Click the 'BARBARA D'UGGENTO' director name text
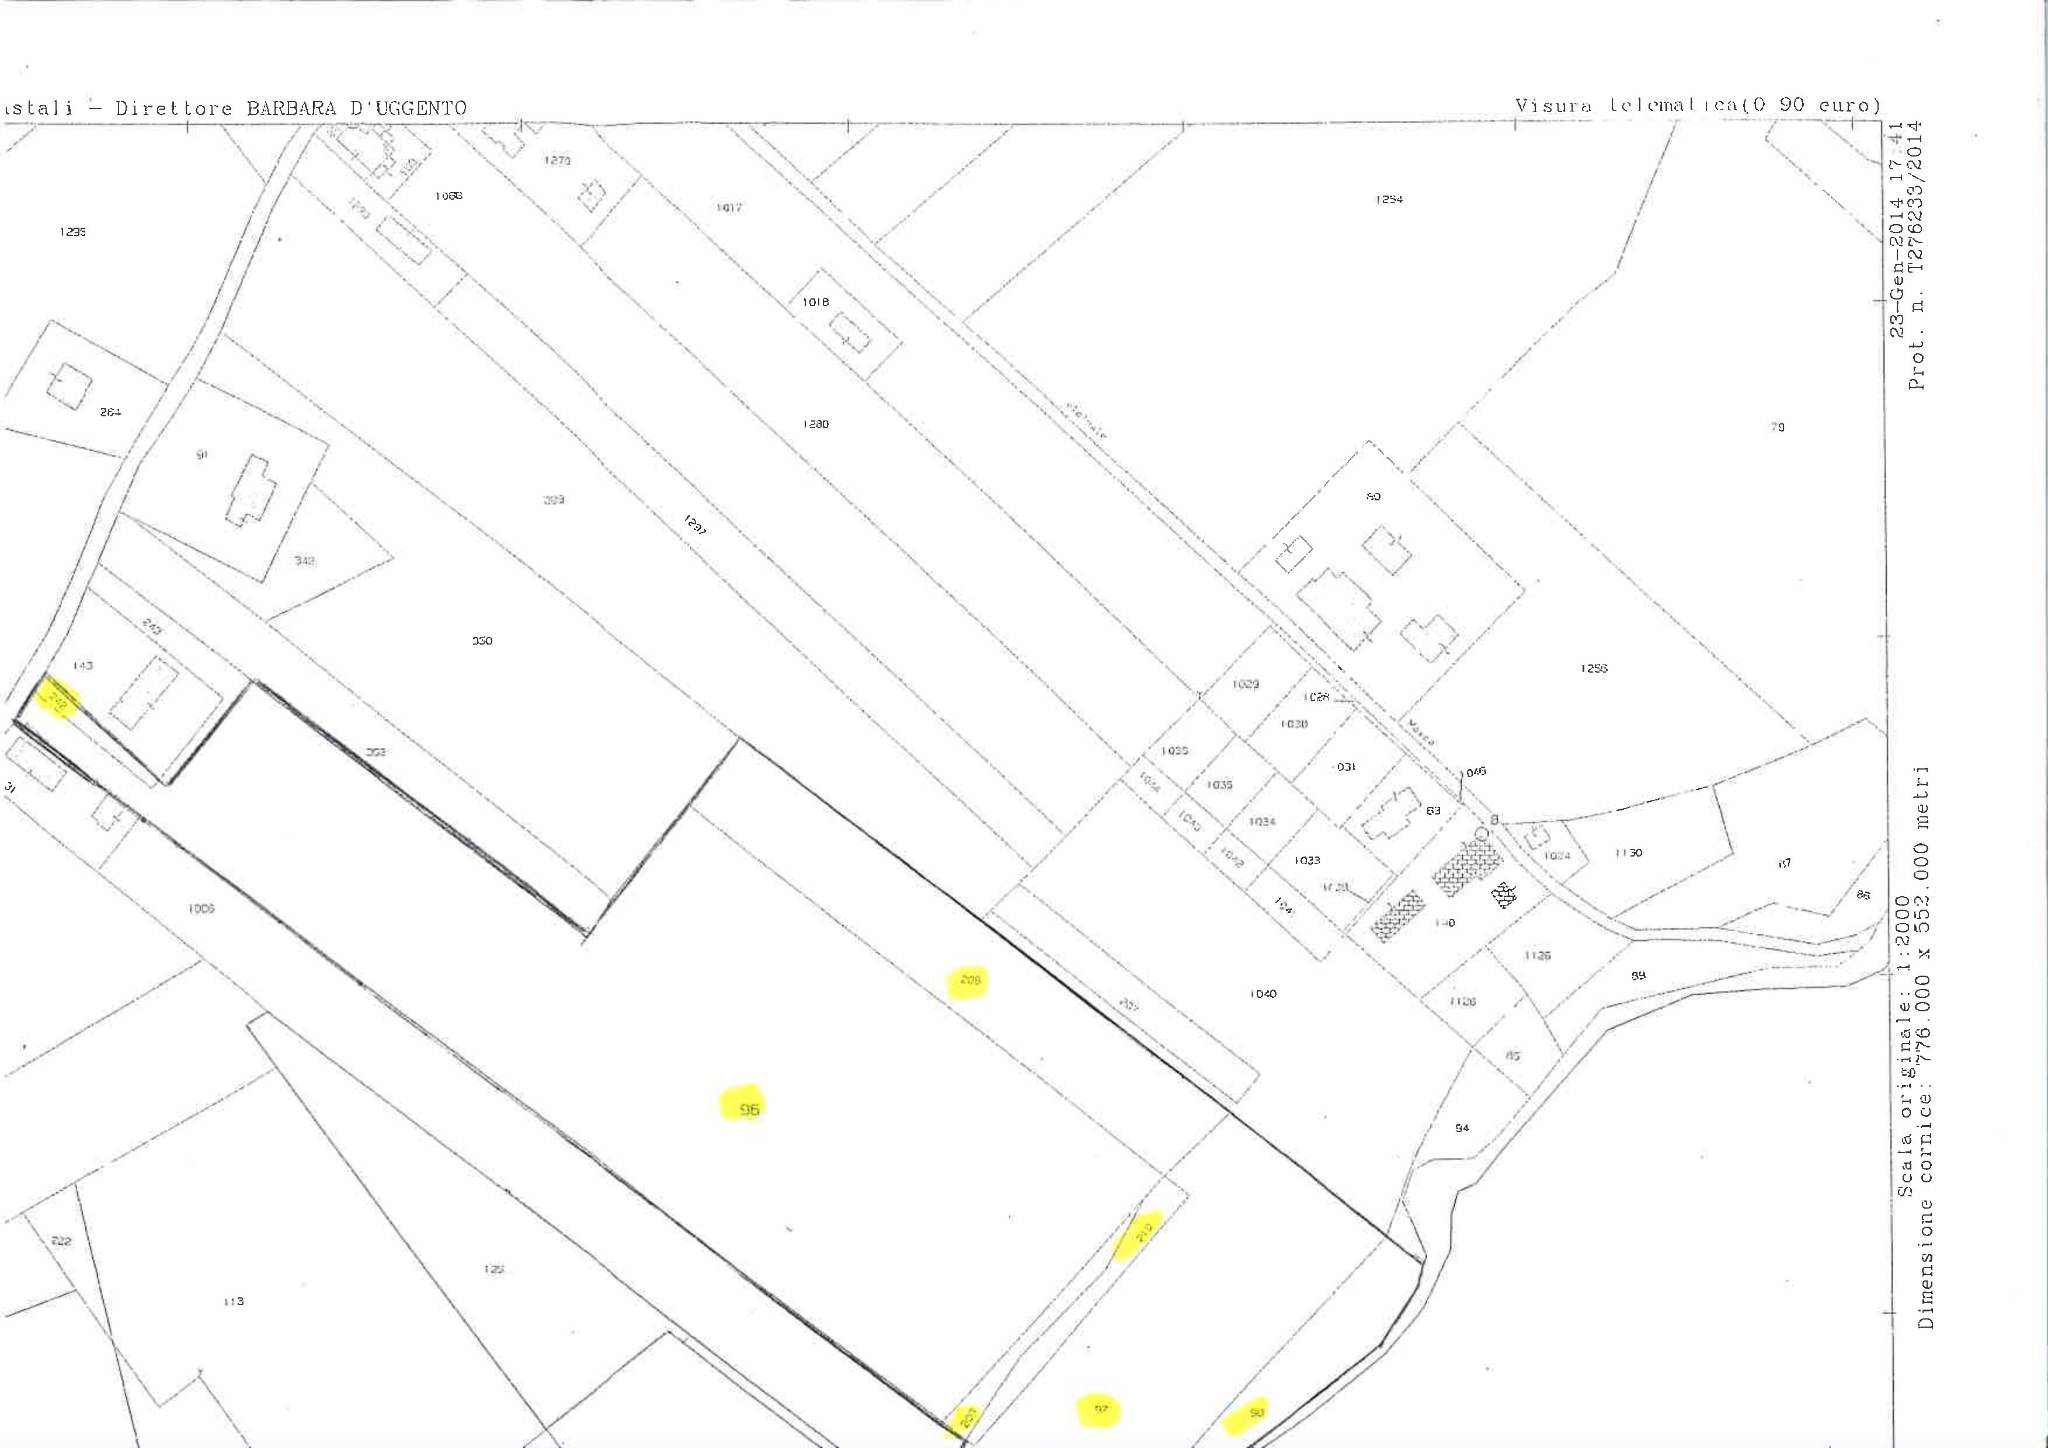 coord(357,108)
